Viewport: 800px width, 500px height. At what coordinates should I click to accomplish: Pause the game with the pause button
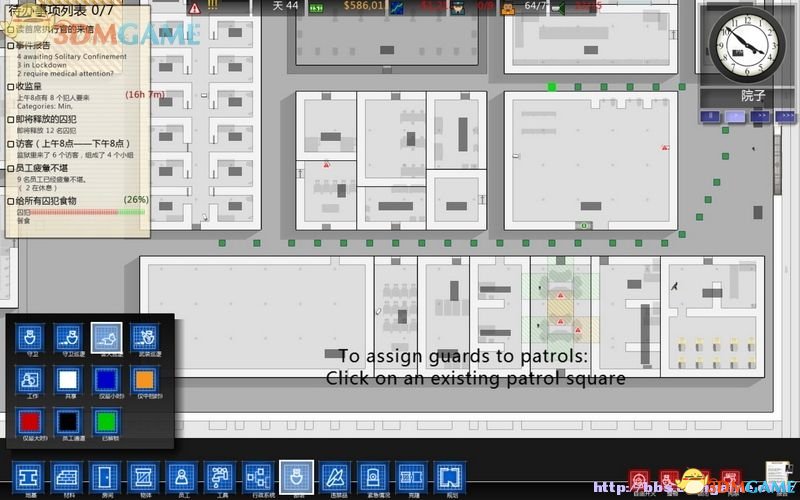point(709,116)
